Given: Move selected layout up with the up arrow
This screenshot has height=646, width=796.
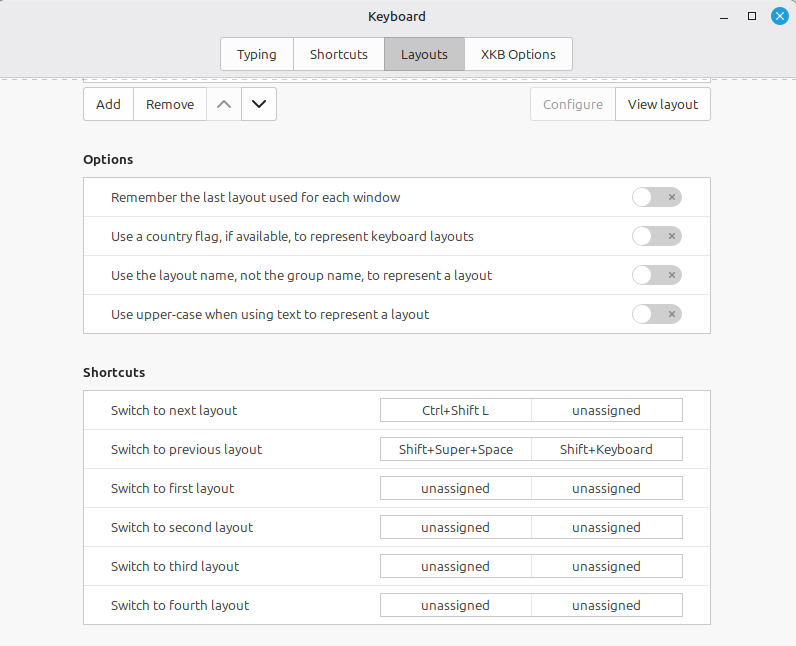Looking at the screenshot, I should 224,104.
